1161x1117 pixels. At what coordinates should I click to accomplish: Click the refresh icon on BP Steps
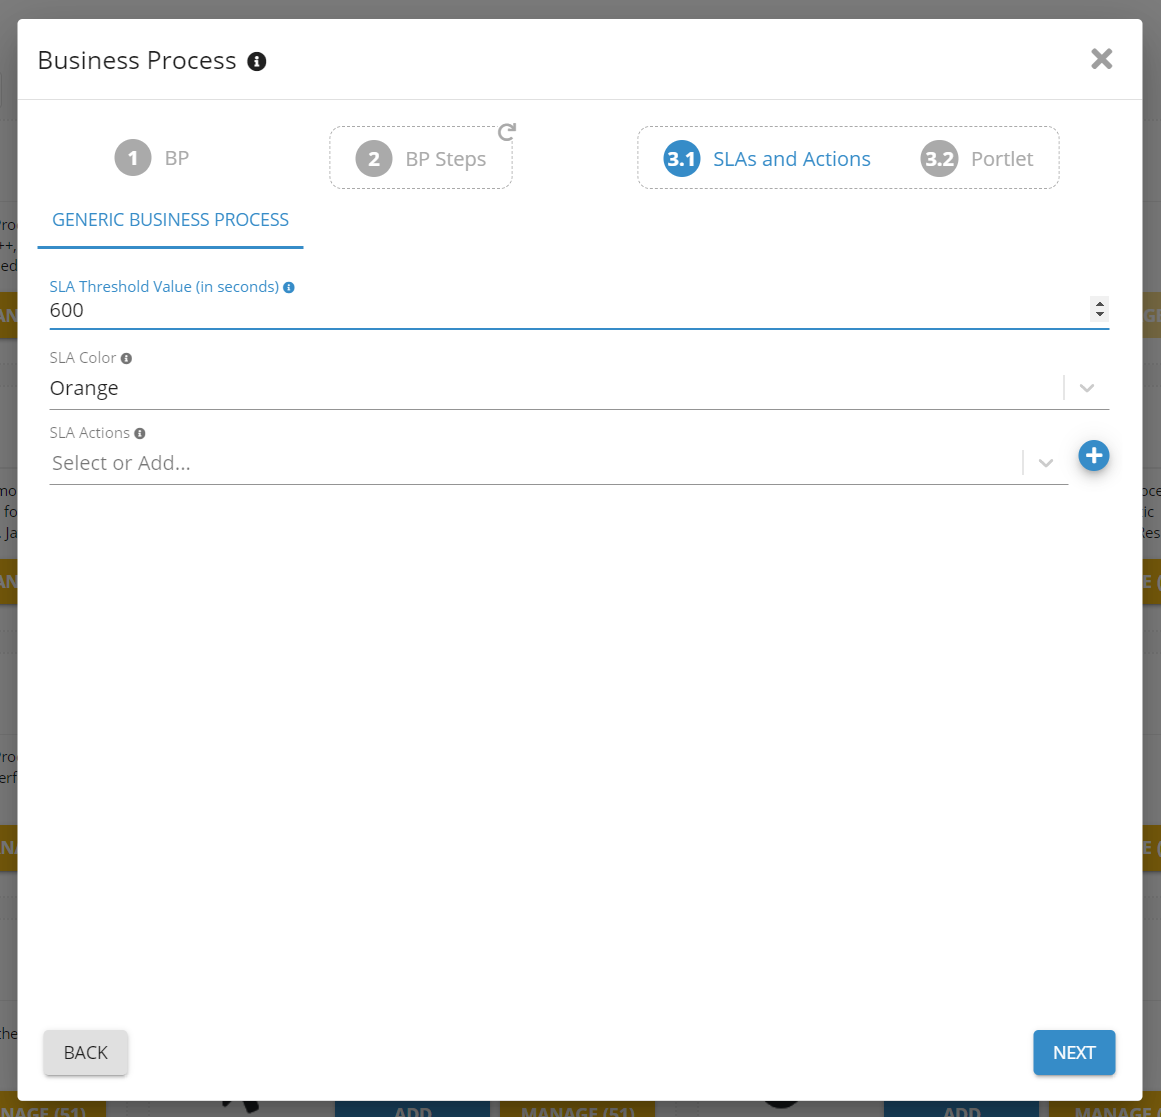click(507, 132)
